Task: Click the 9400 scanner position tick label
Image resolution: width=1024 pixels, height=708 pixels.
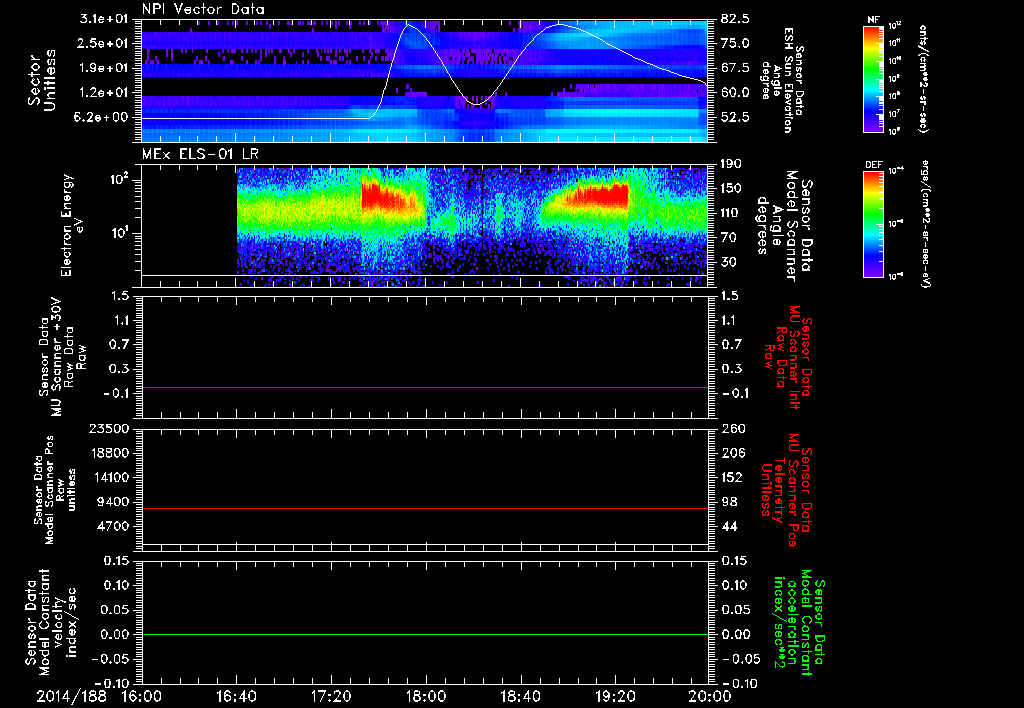Action: [114, 502]
